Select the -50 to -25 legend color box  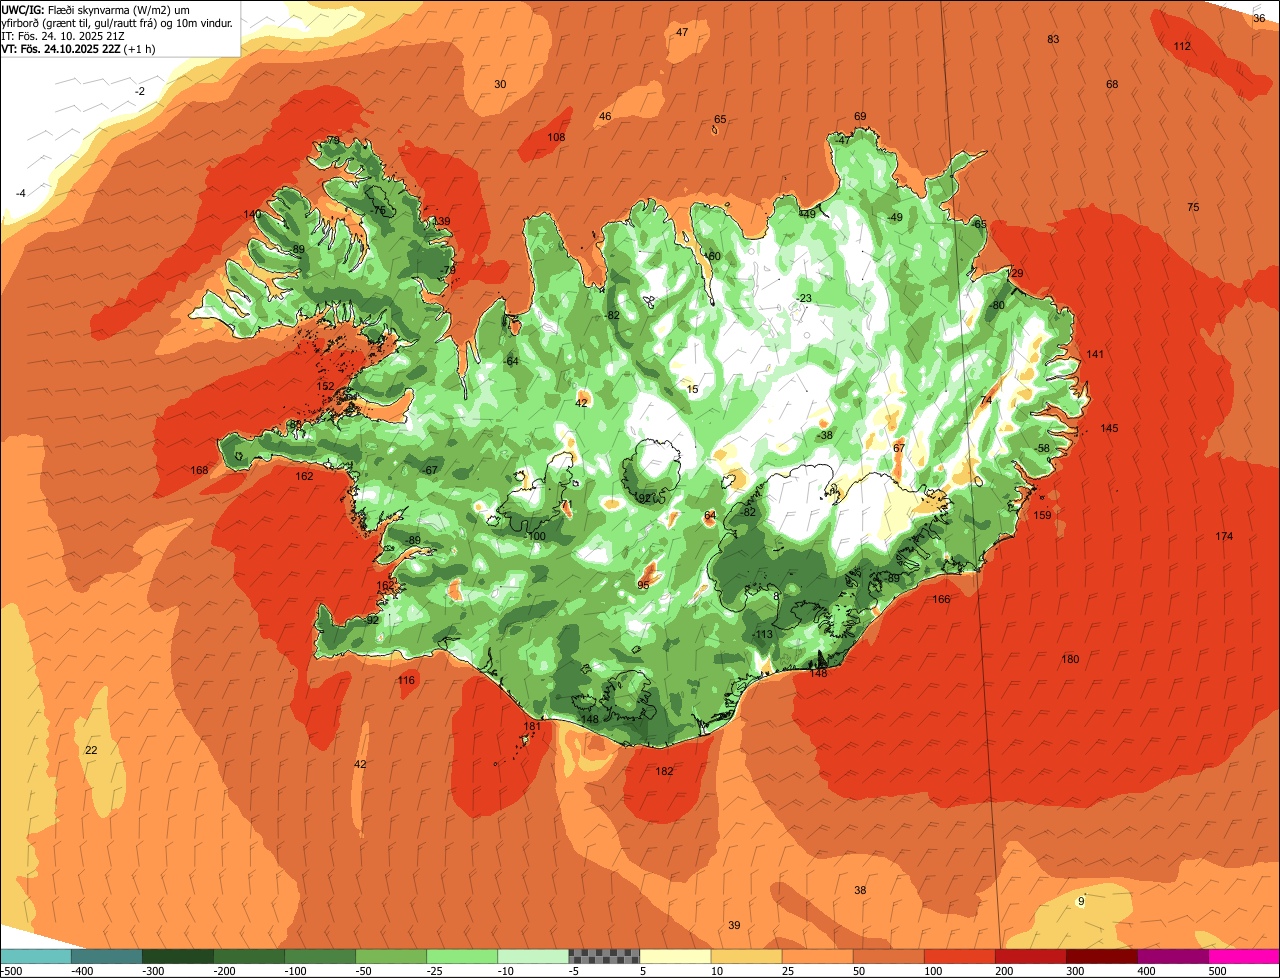tap(390, 956)
